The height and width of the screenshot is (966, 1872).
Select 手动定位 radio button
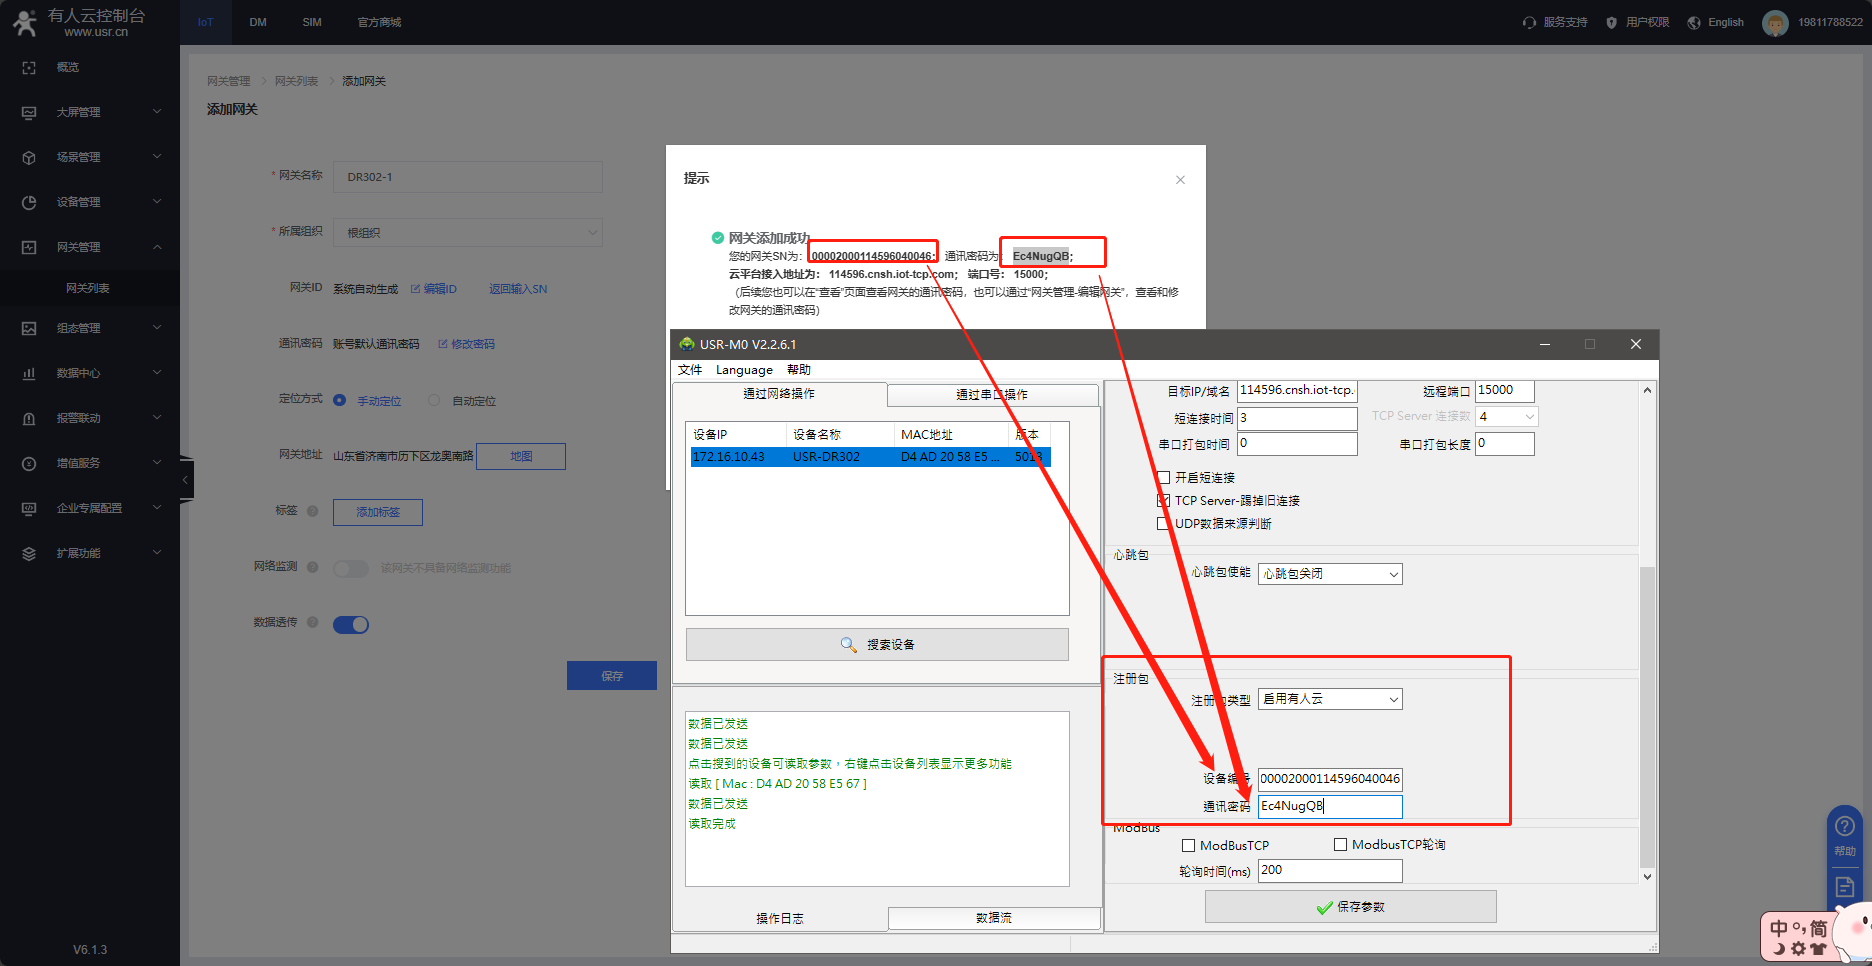point(340,400)
